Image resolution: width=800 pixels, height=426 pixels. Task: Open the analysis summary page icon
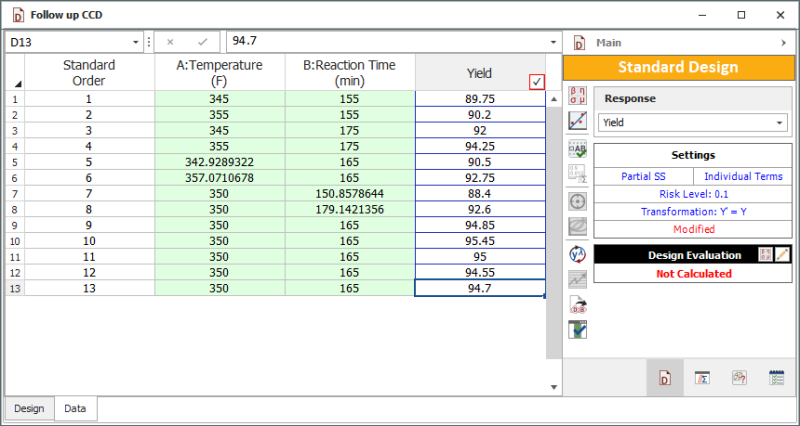pyautogui.click(x=703, y=377)
